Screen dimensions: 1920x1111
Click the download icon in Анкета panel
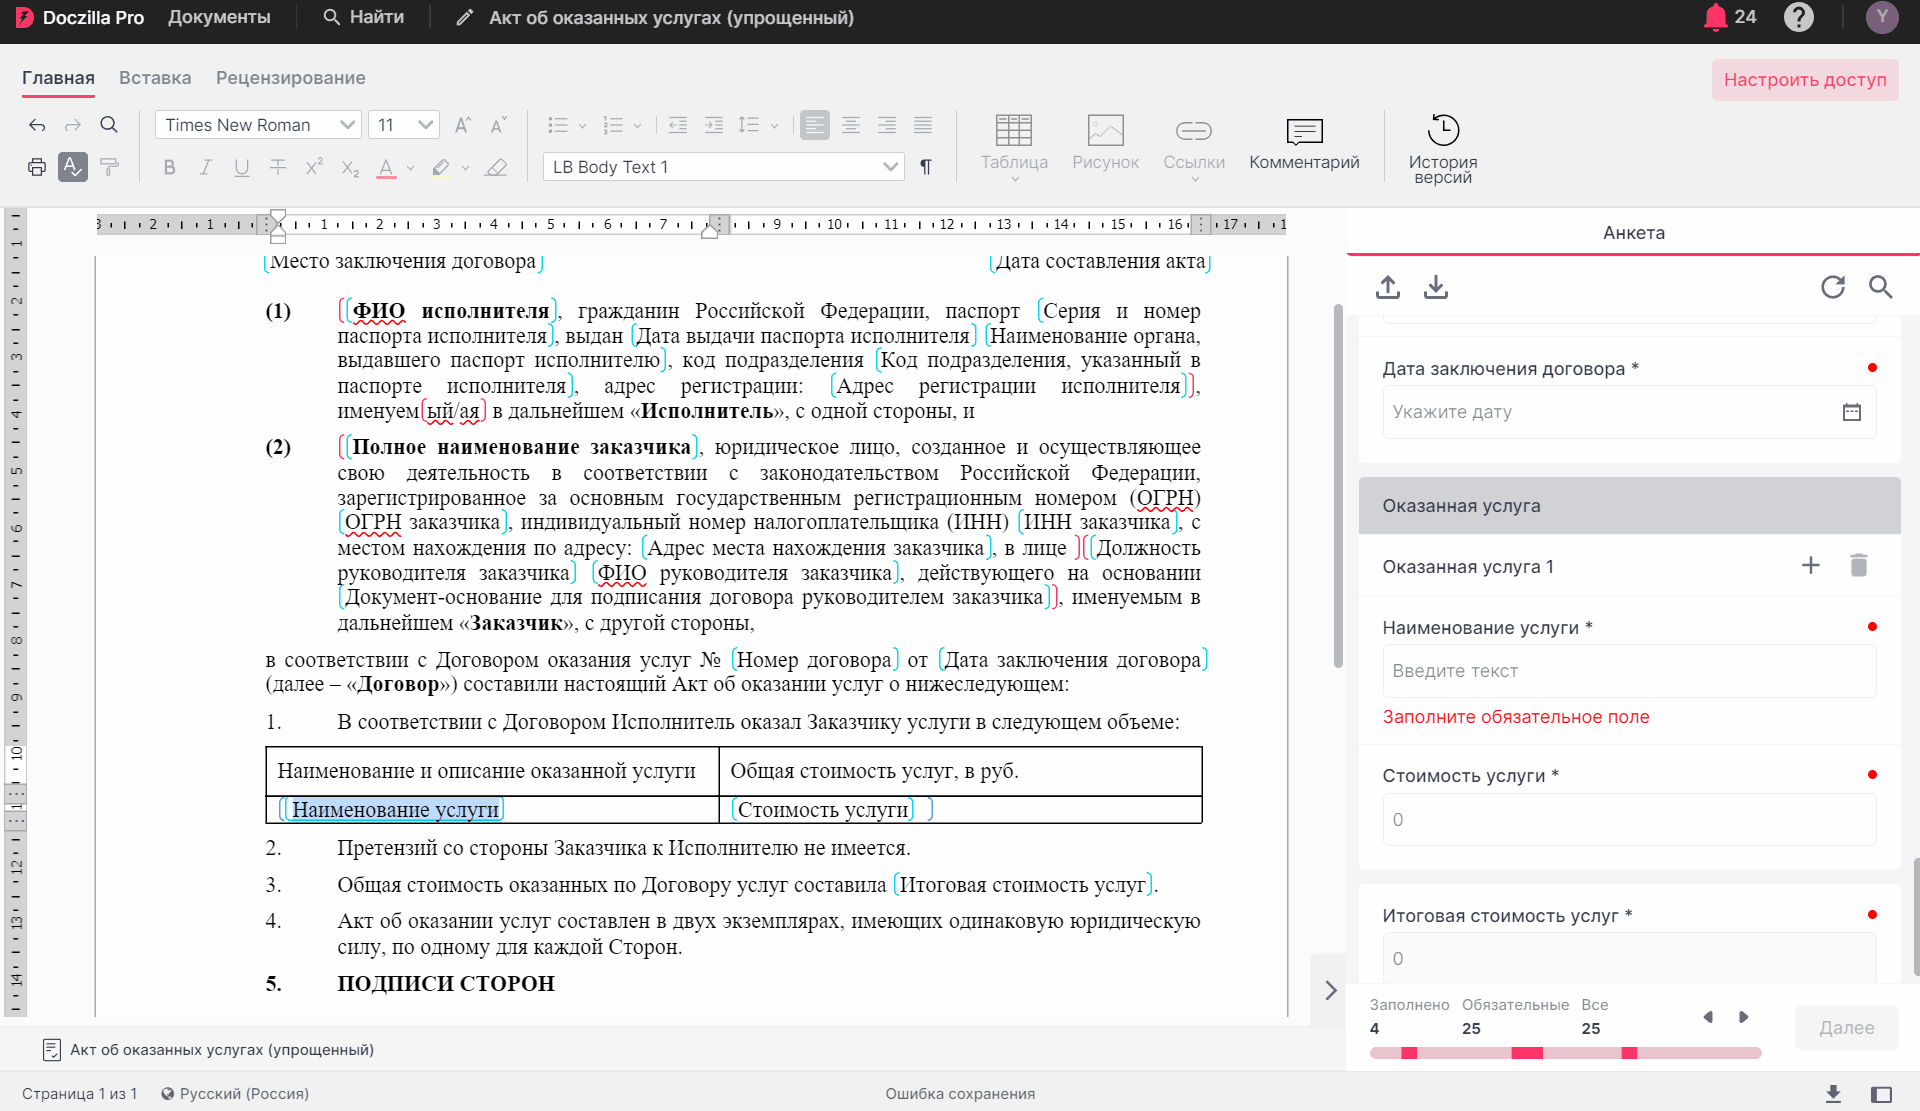coord(1436,287)
